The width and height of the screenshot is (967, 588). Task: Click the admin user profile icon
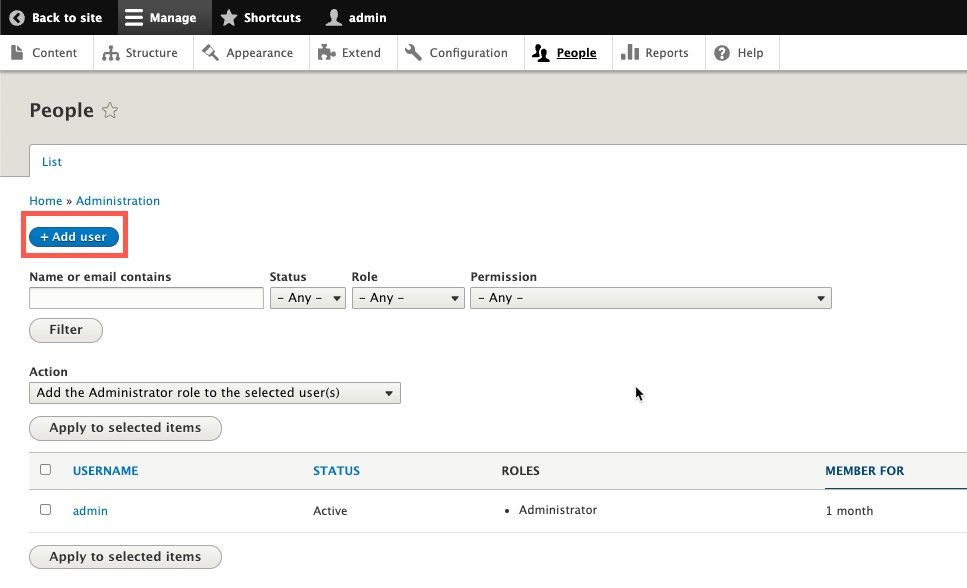[x=334, y=17]
